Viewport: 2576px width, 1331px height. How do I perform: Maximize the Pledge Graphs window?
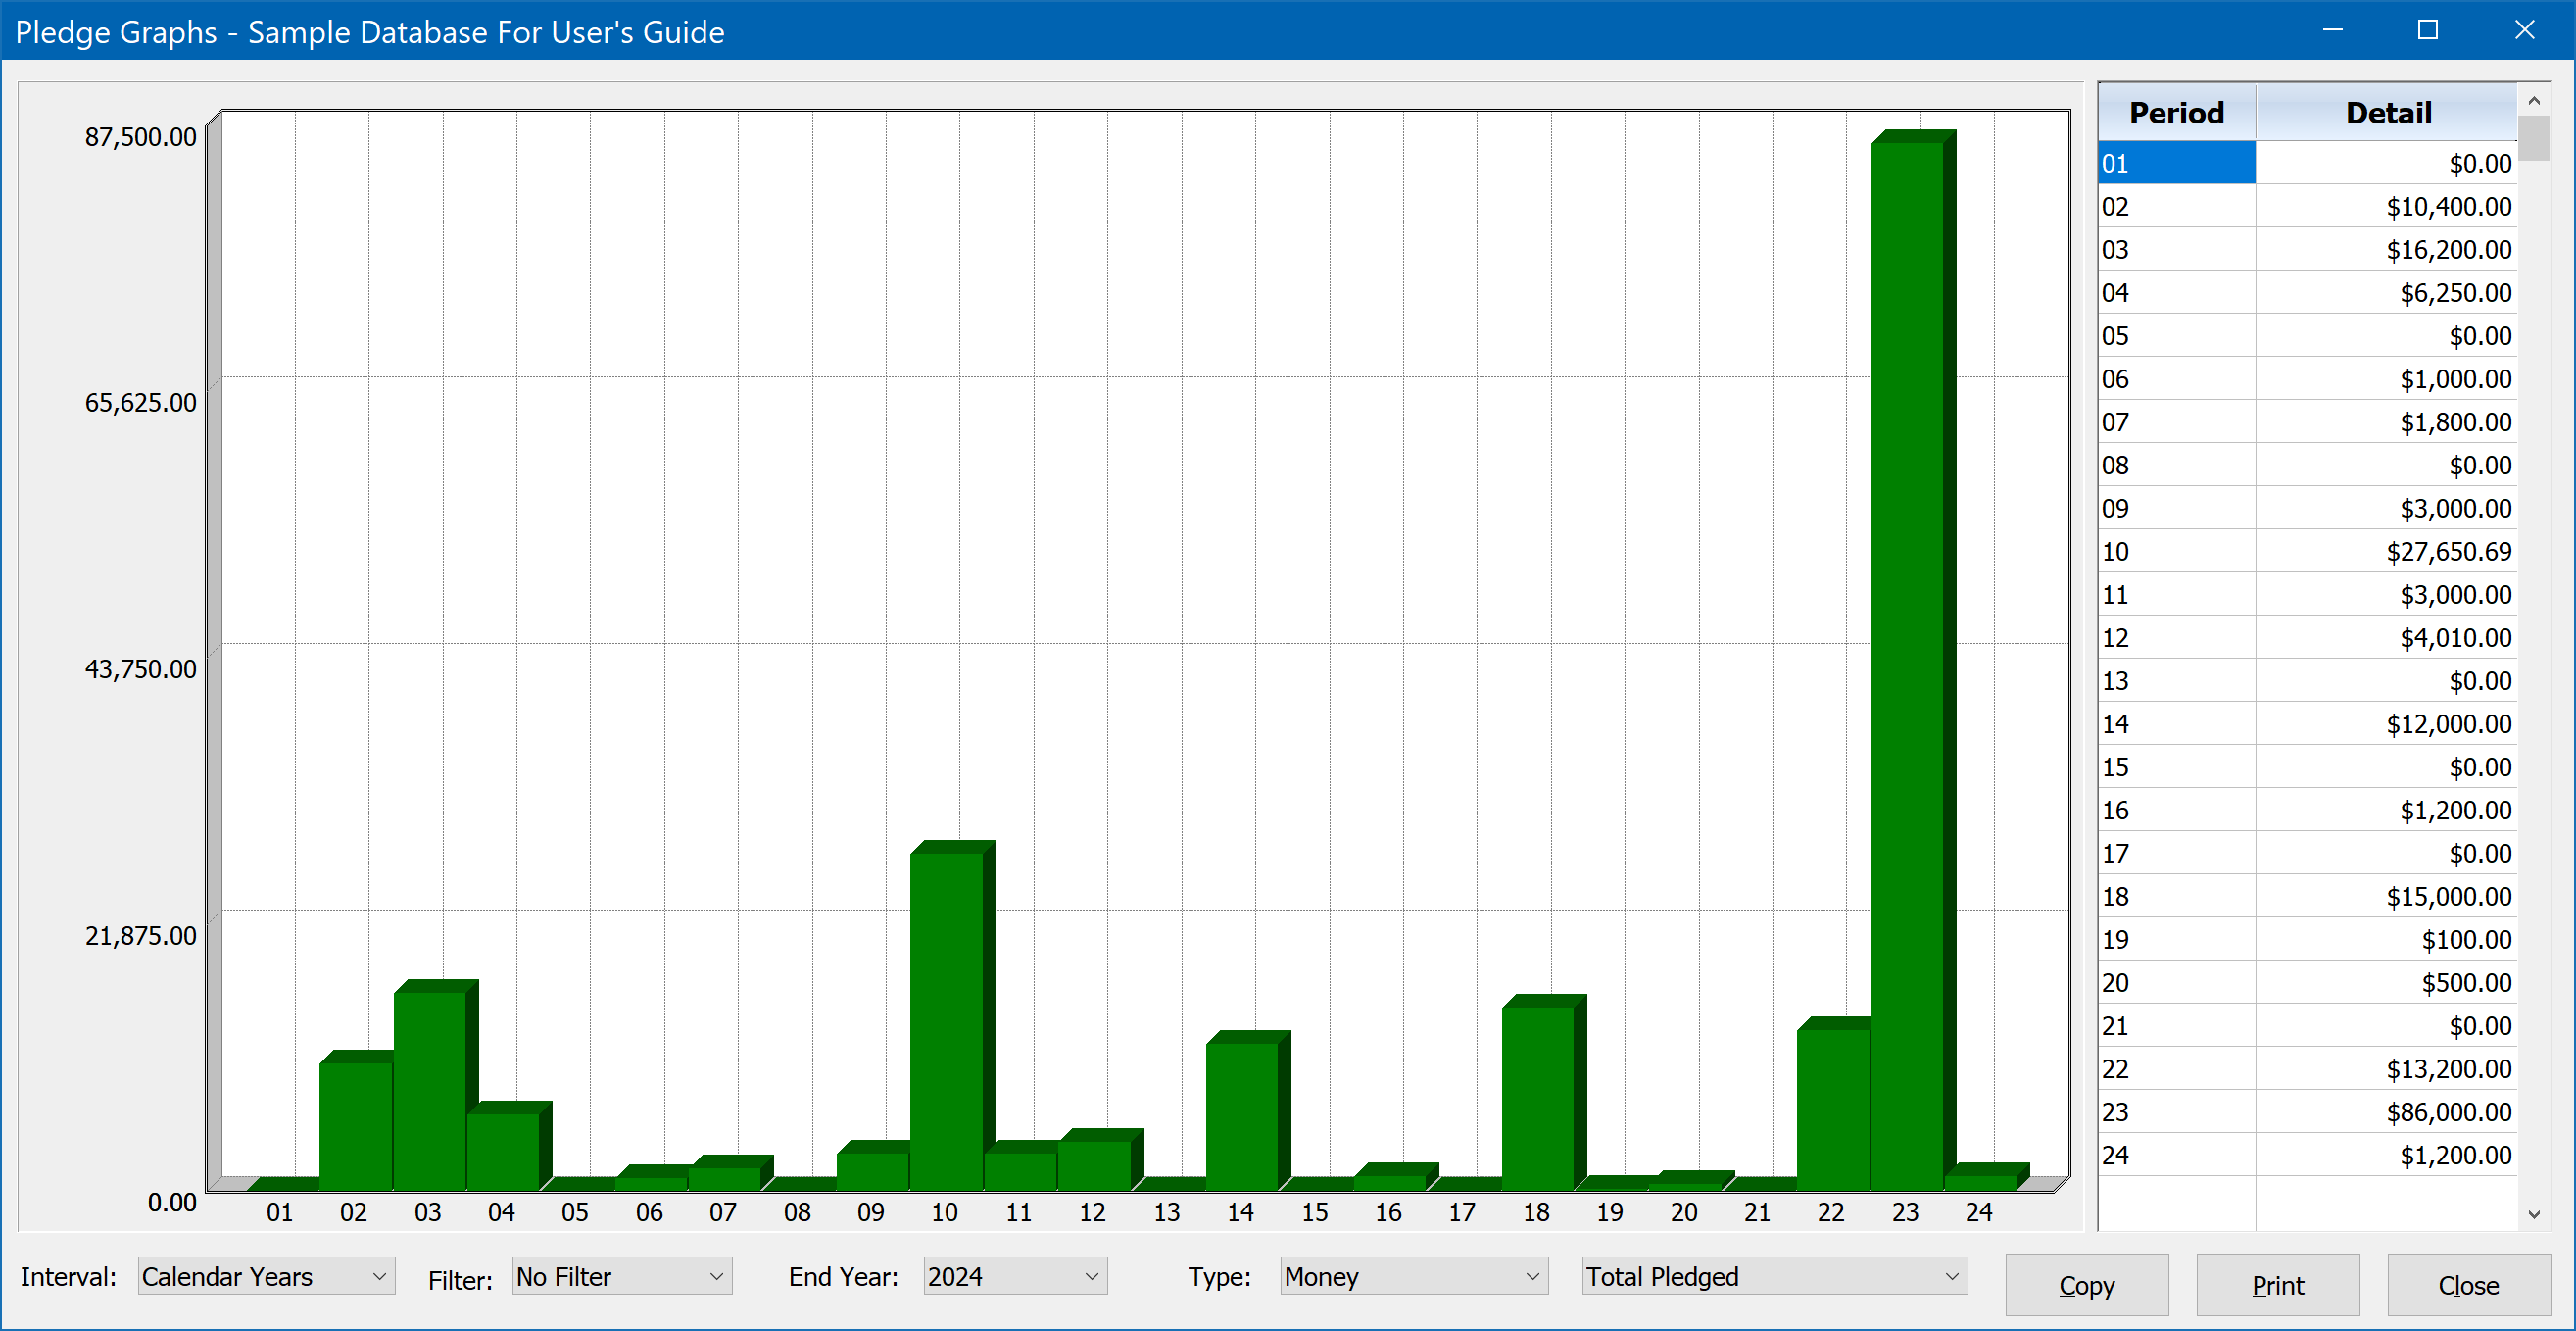pos(2428,30)
